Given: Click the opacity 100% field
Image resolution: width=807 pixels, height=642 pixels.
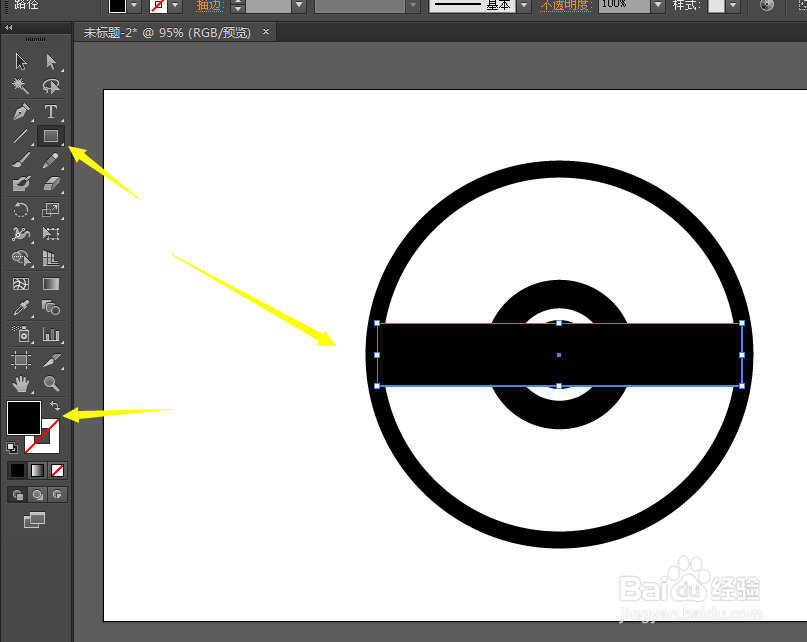Looking at the screenshot, I should [624, 5].
